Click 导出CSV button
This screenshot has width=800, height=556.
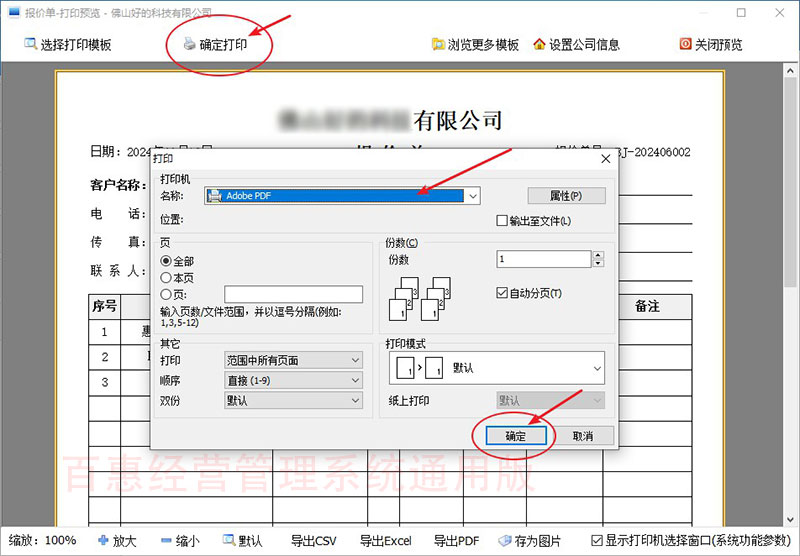pos(314,541)
